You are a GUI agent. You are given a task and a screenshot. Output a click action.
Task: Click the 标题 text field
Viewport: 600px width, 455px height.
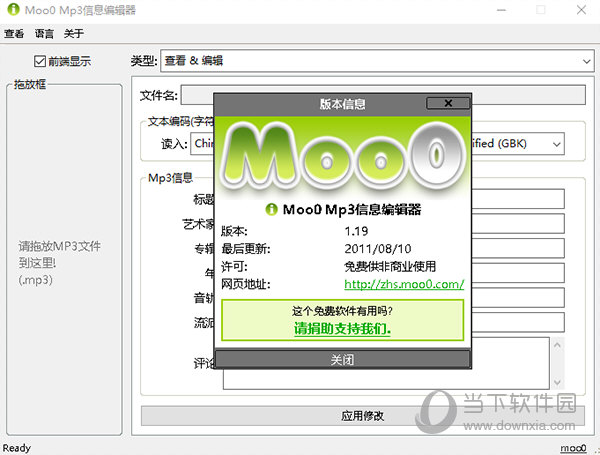coord(518,199)
